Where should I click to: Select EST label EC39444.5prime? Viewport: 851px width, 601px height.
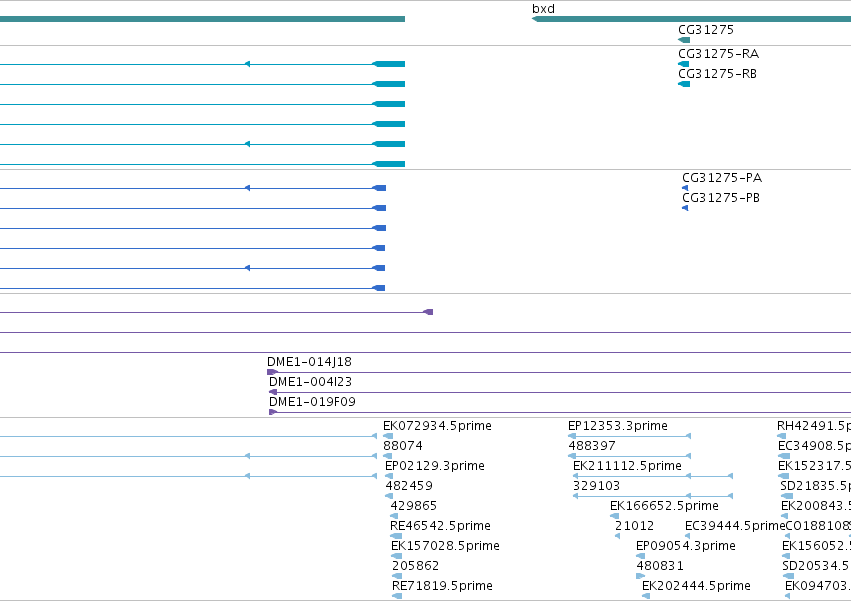coord(735,526)
